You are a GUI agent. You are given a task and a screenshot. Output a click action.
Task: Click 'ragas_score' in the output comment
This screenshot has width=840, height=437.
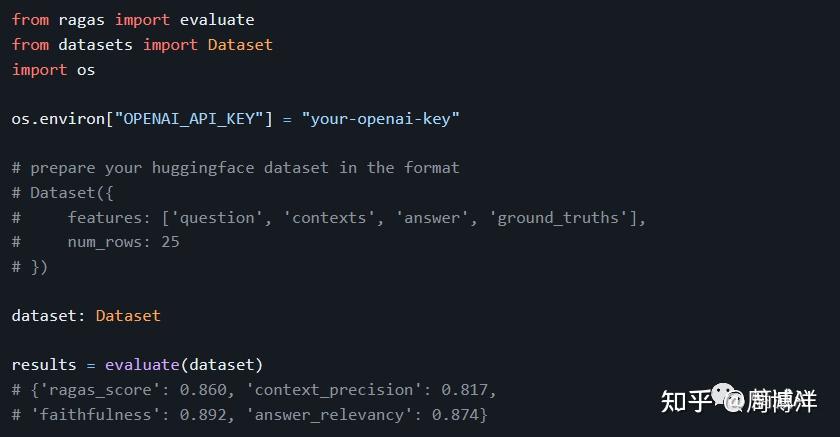pos(91,389)
